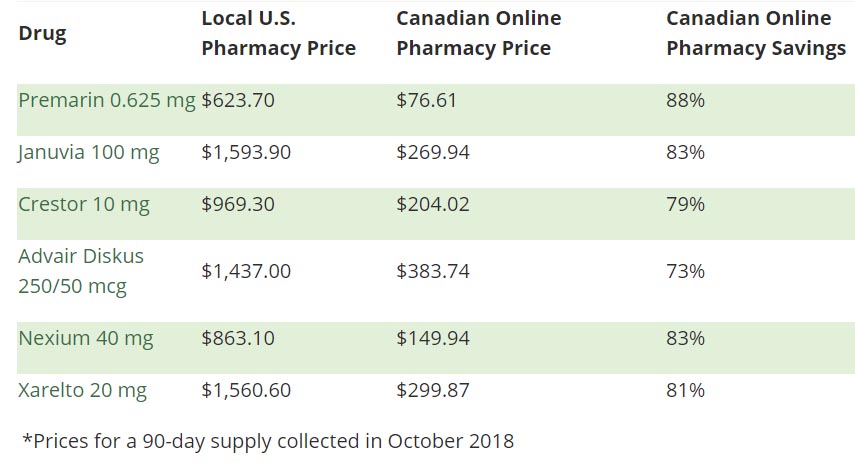This screenshot has width=855, height=462.
Task: Click the 81% Xarelto savings value
Action: coord(685,391)
